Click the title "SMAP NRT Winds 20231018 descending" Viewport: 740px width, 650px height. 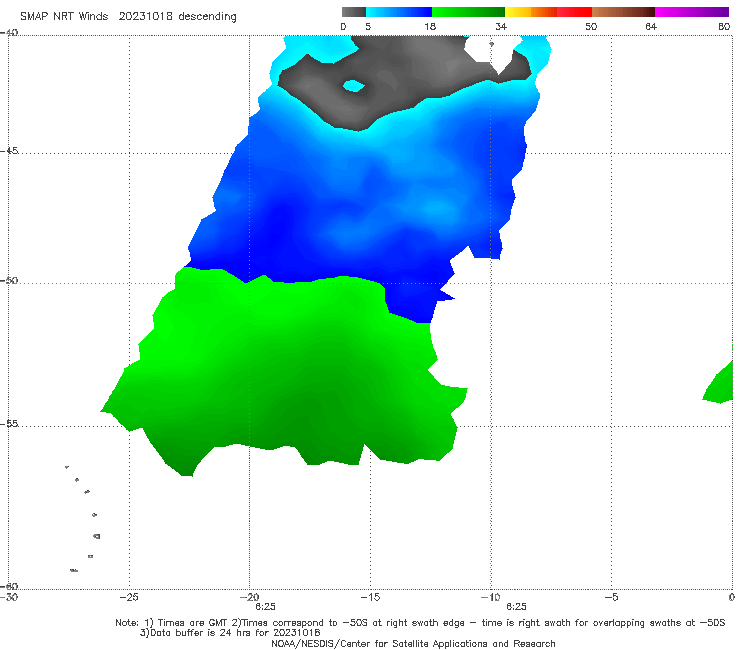pos(128,16)
